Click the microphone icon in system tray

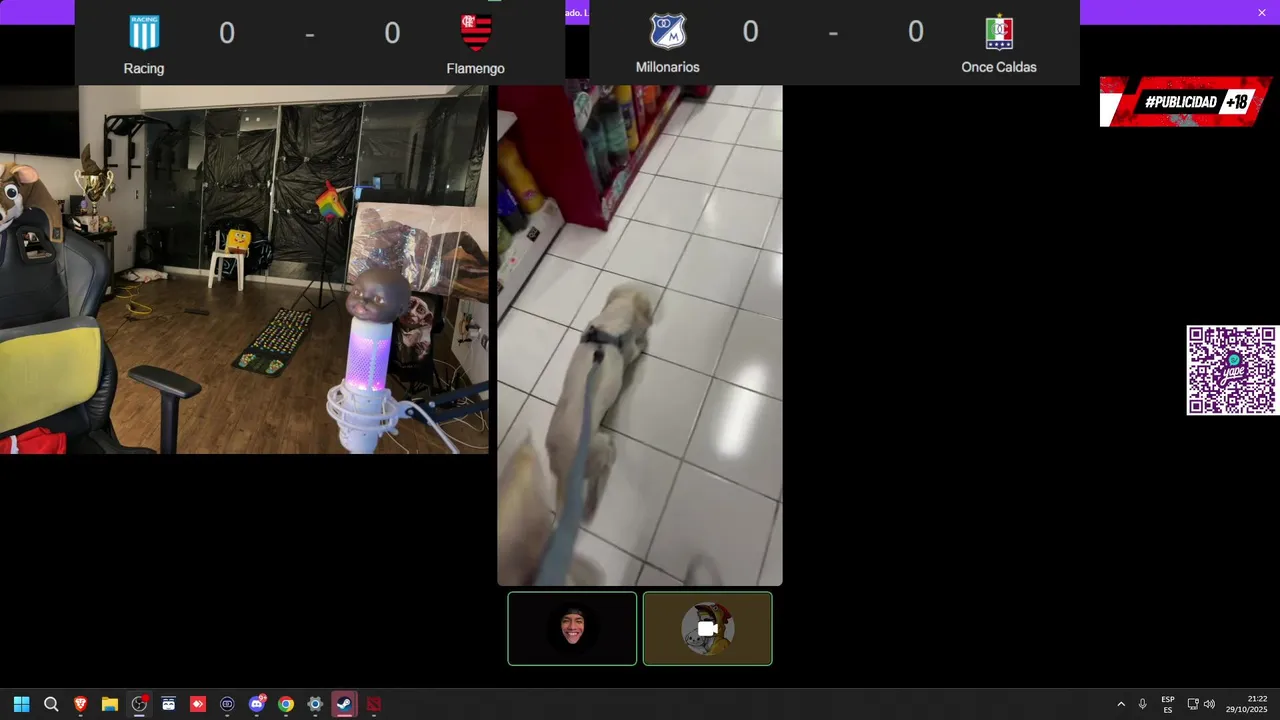(x=1142, y=704)
